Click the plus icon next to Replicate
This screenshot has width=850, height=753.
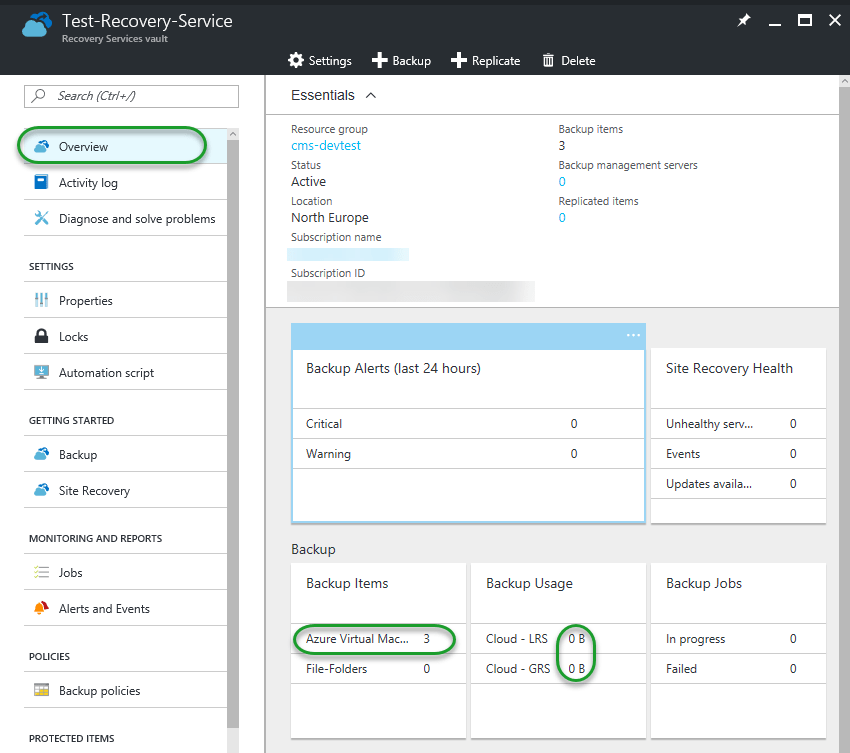pos(459,60)
